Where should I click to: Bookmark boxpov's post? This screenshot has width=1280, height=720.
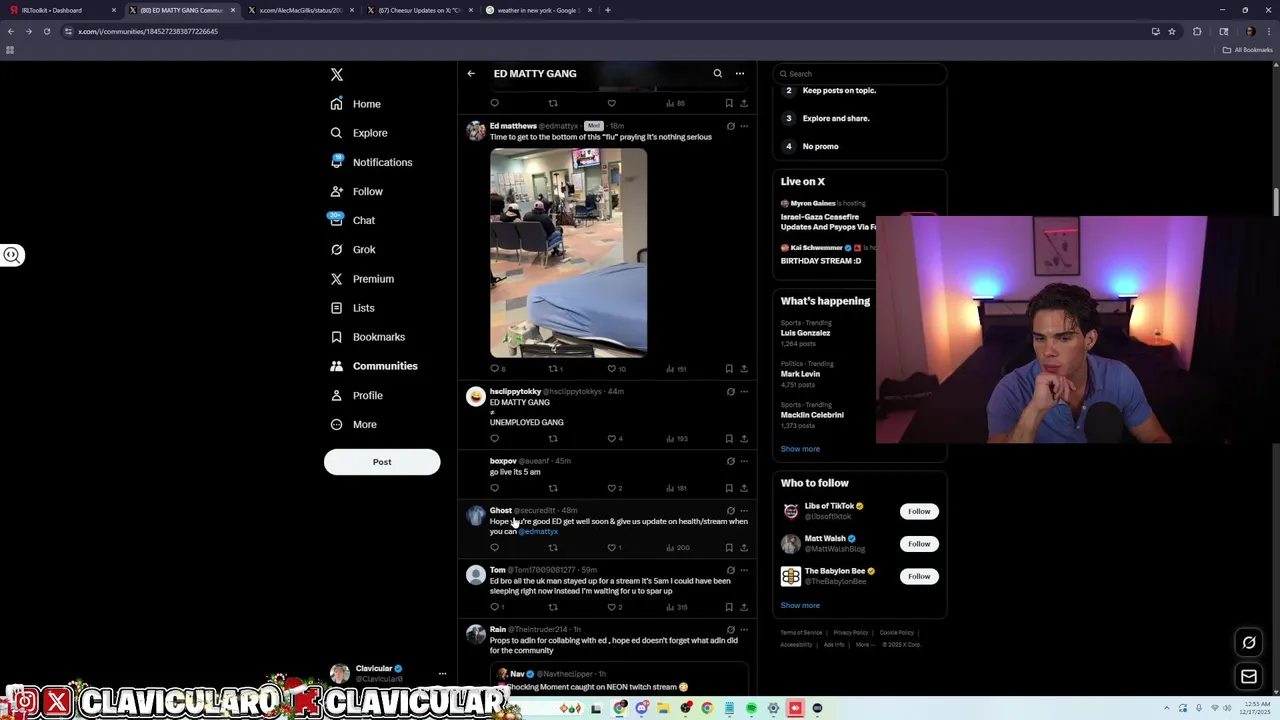point(729,488)
